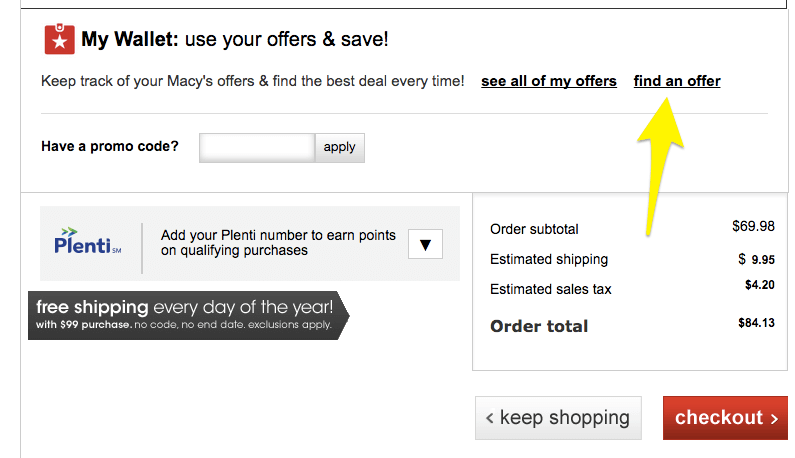Viewport: 795px width, 458px height.
Task: Focus the promo code text field
Action: coord(257,148)
